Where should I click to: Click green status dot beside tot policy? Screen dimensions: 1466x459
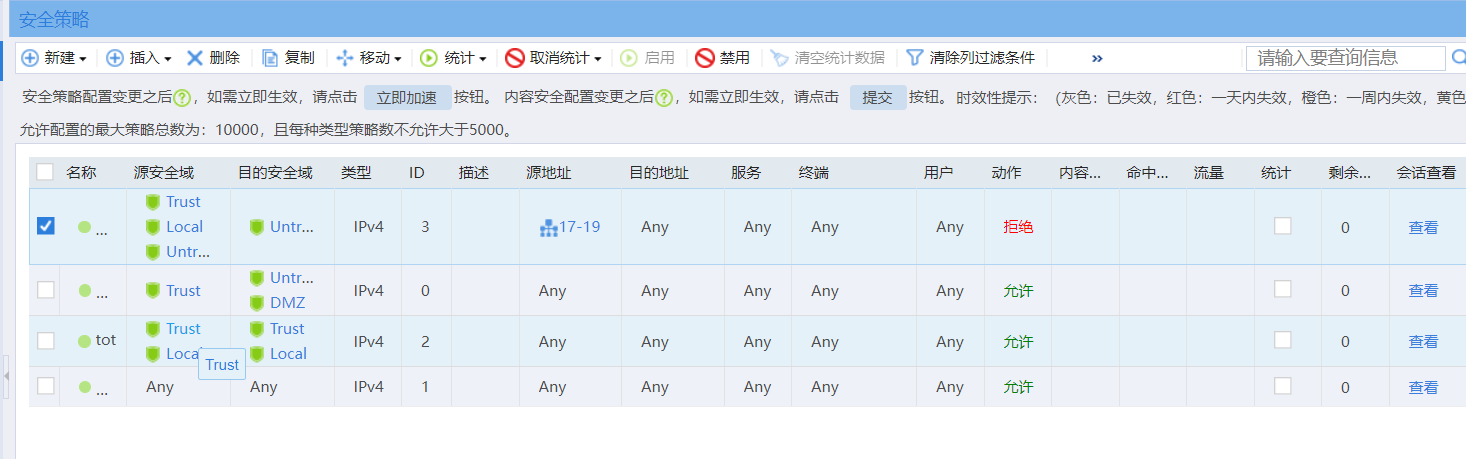pyautogui.click(x=85, y=341)
